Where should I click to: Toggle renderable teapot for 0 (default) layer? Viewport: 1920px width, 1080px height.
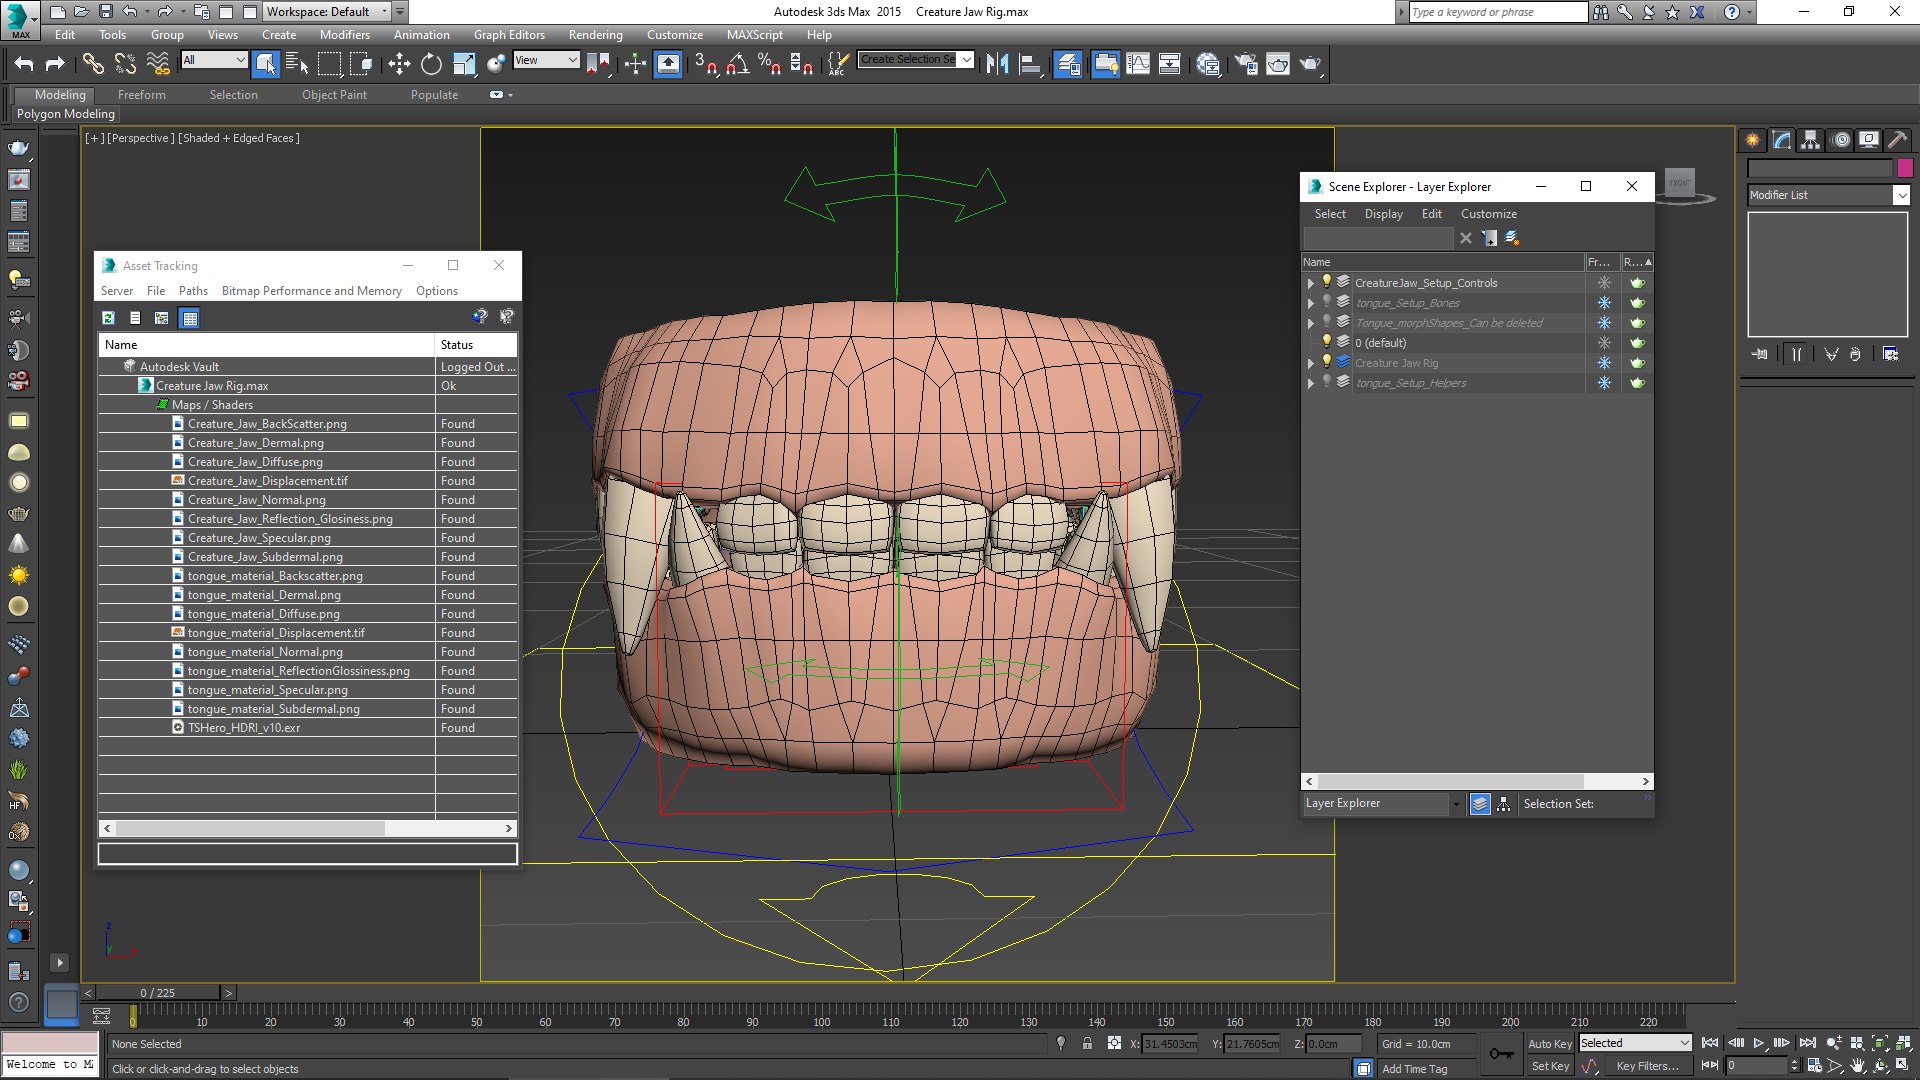(1637, 343)
